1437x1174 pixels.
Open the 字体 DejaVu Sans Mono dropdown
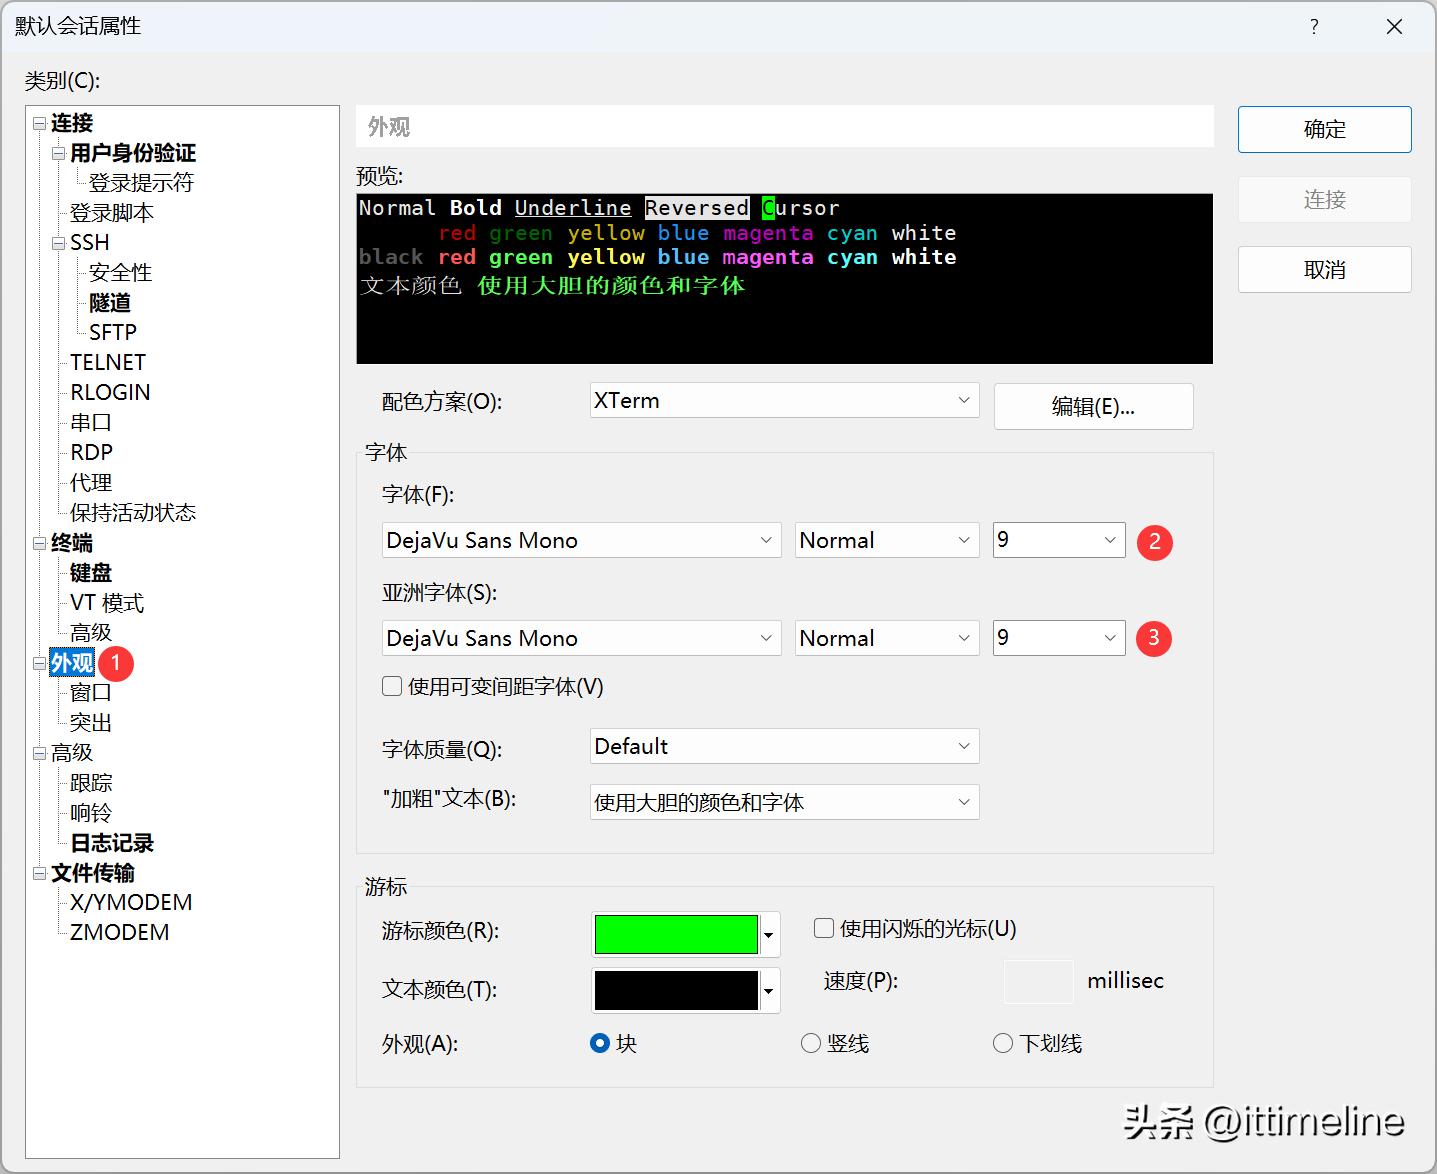[580, 541]
